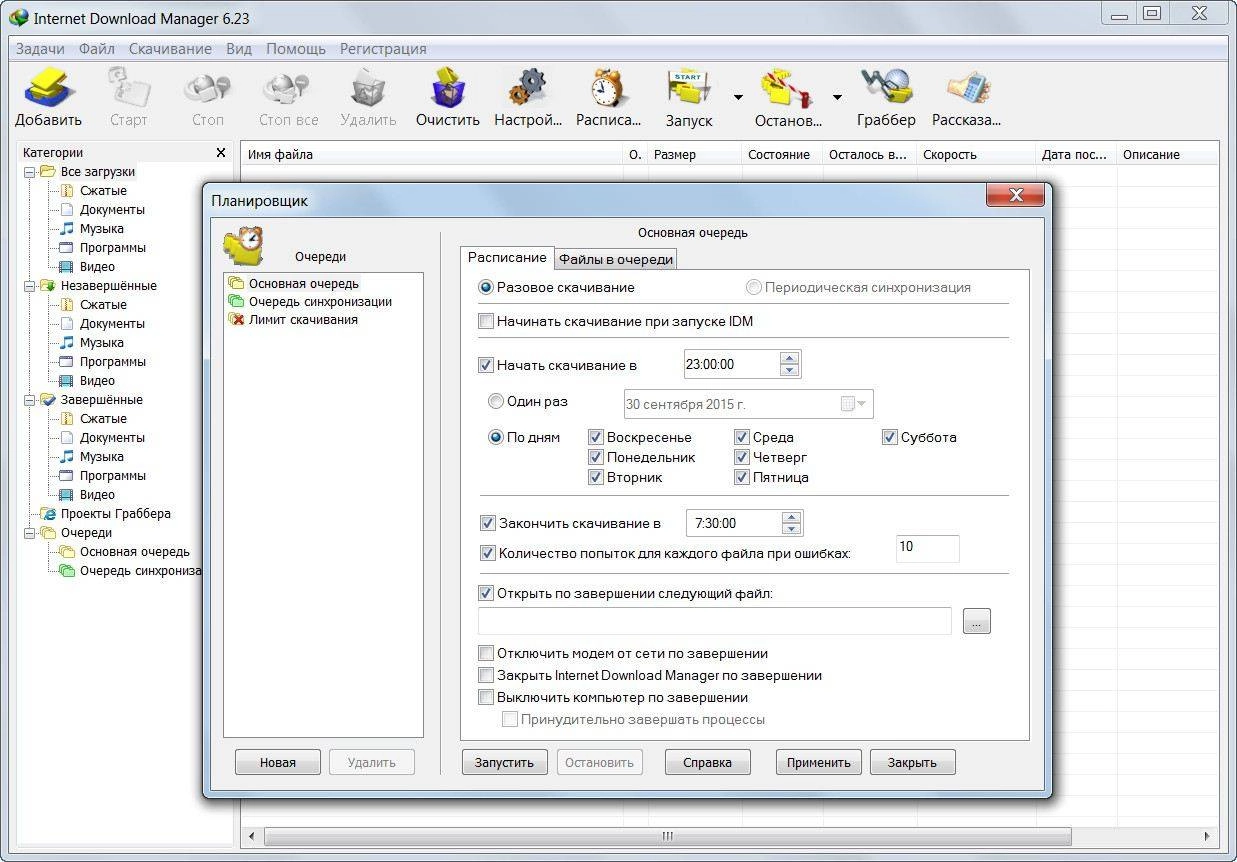The height and width of the screenshot is (862, 1237).
Task: Enable Закрыть Internet Download Manager по завершении
Action: tap(486, 676)
